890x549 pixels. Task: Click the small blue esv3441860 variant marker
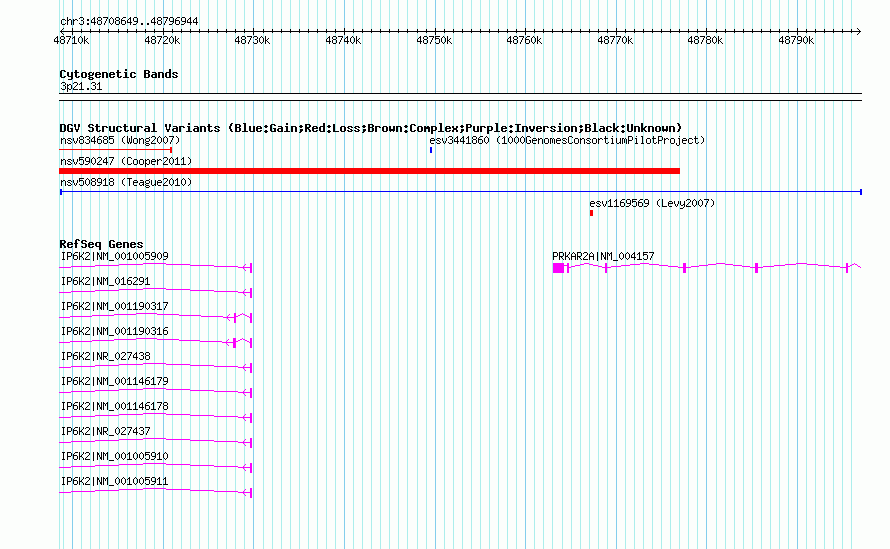(x=431, y=150)
